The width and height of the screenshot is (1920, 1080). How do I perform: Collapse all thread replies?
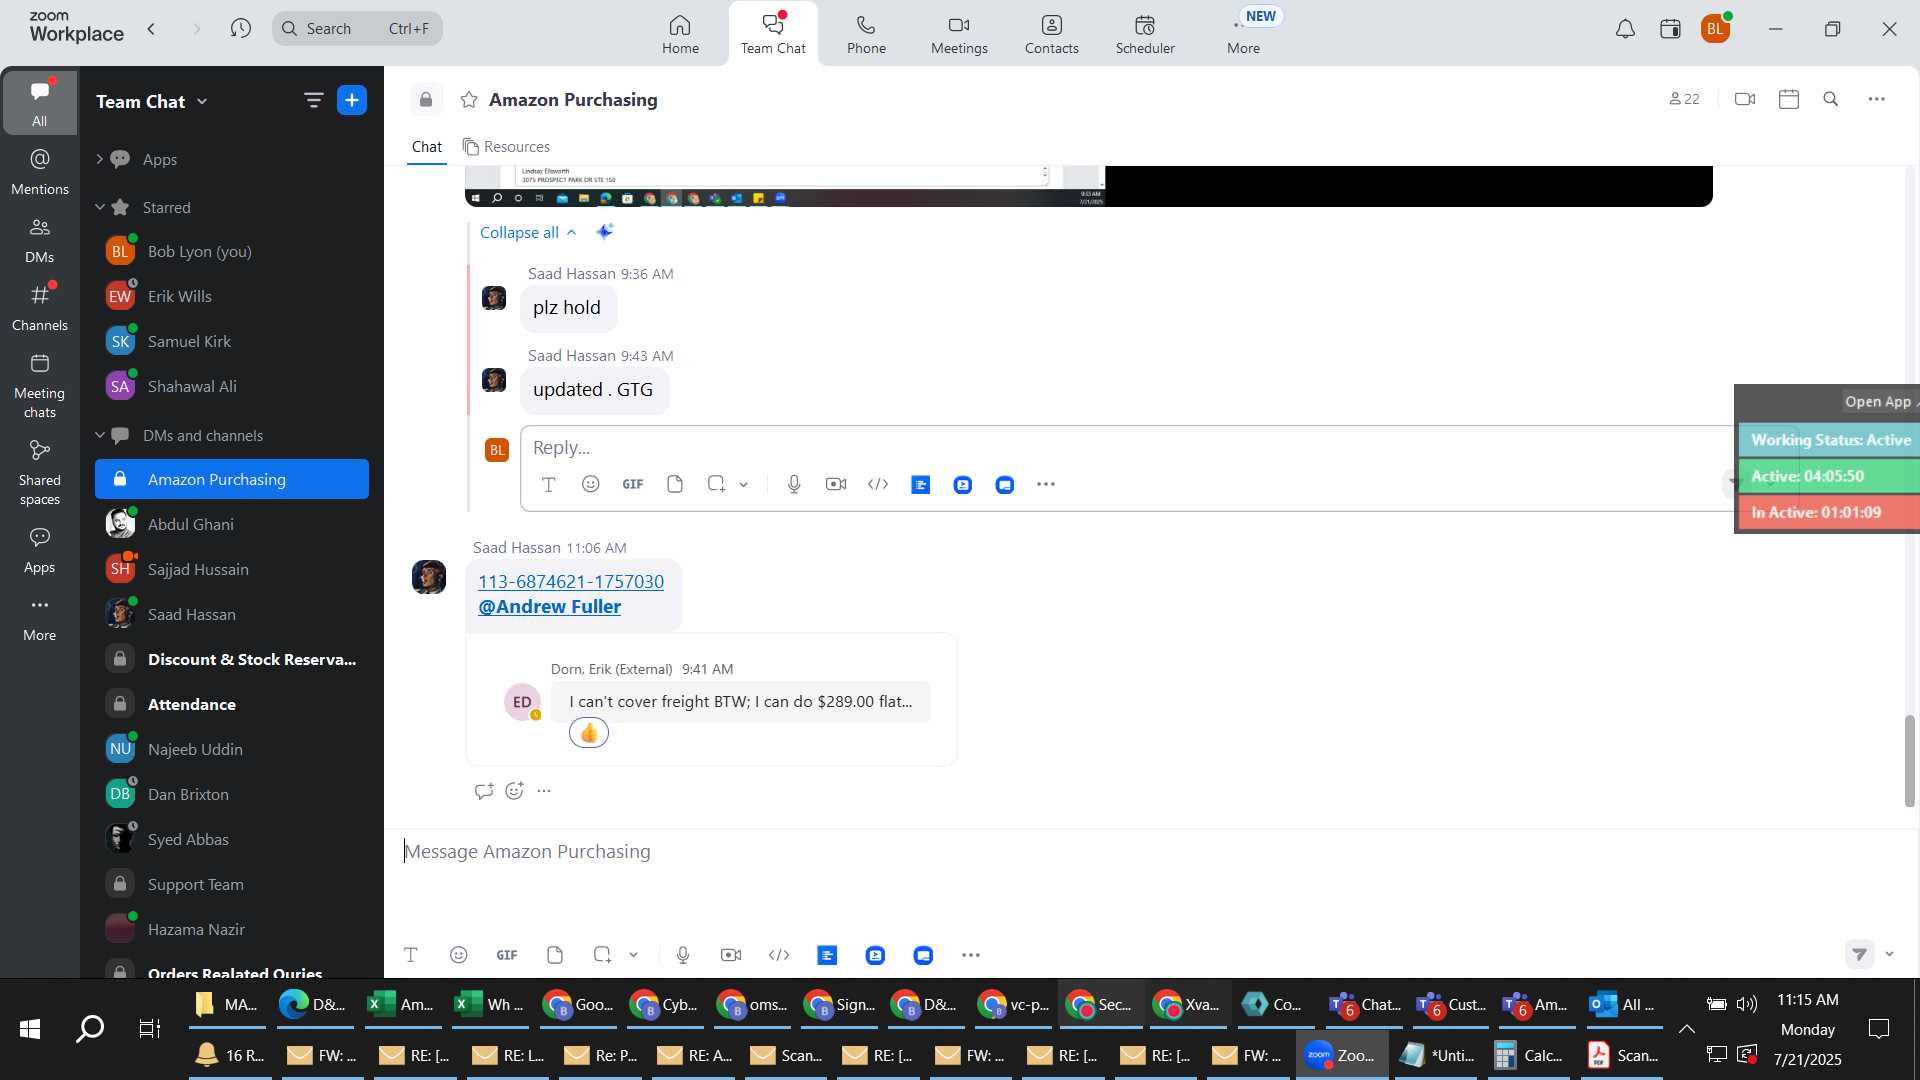pos(528,232)
